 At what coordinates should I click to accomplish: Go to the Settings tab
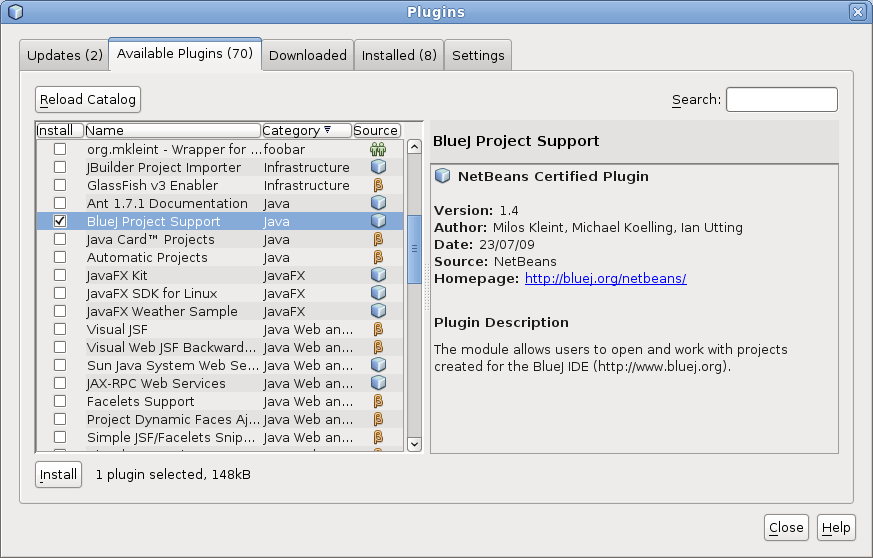[x=478, y=55]
